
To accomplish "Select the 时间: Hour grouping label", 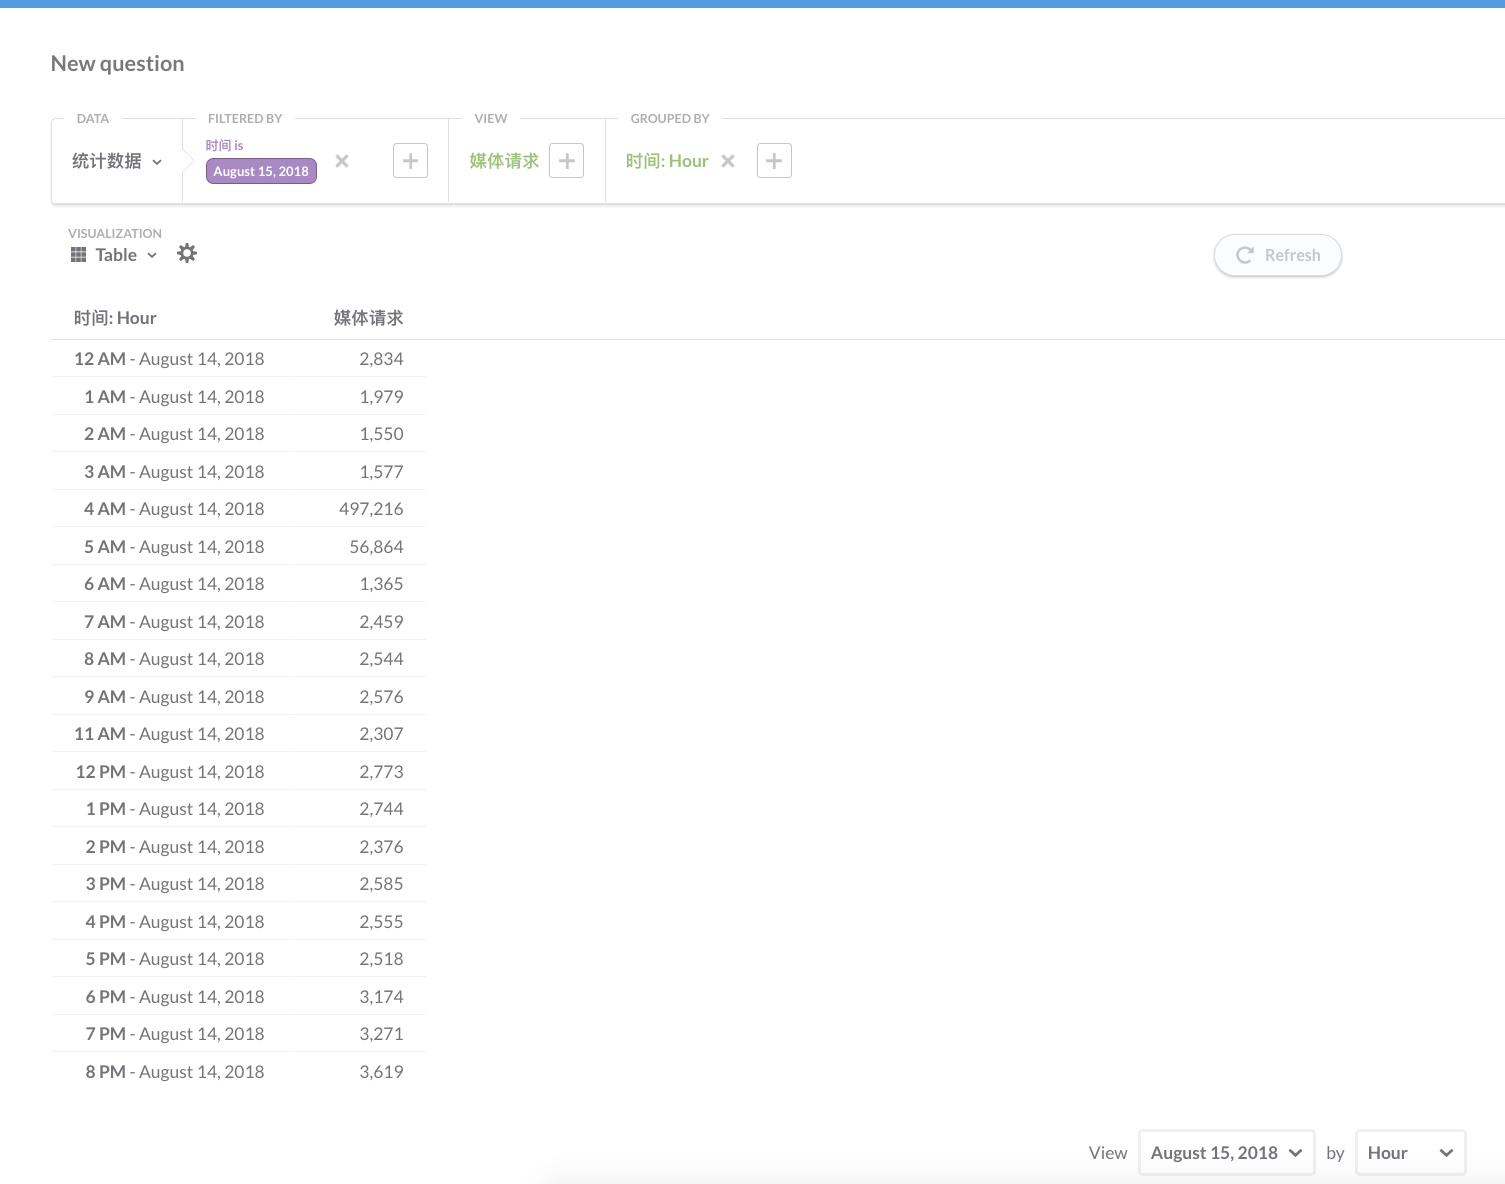I will pos(666,160).
